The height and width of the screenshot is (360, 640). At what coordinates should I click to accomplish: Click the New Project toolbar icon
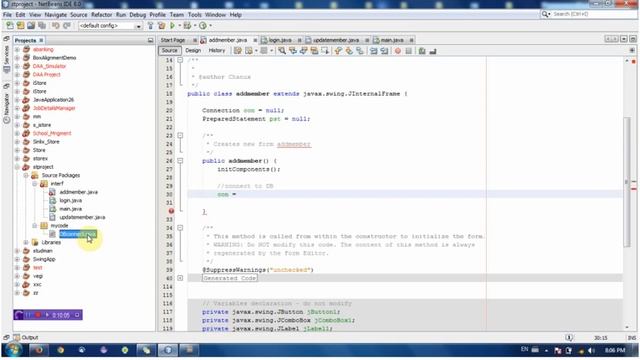tap(20, 26)
